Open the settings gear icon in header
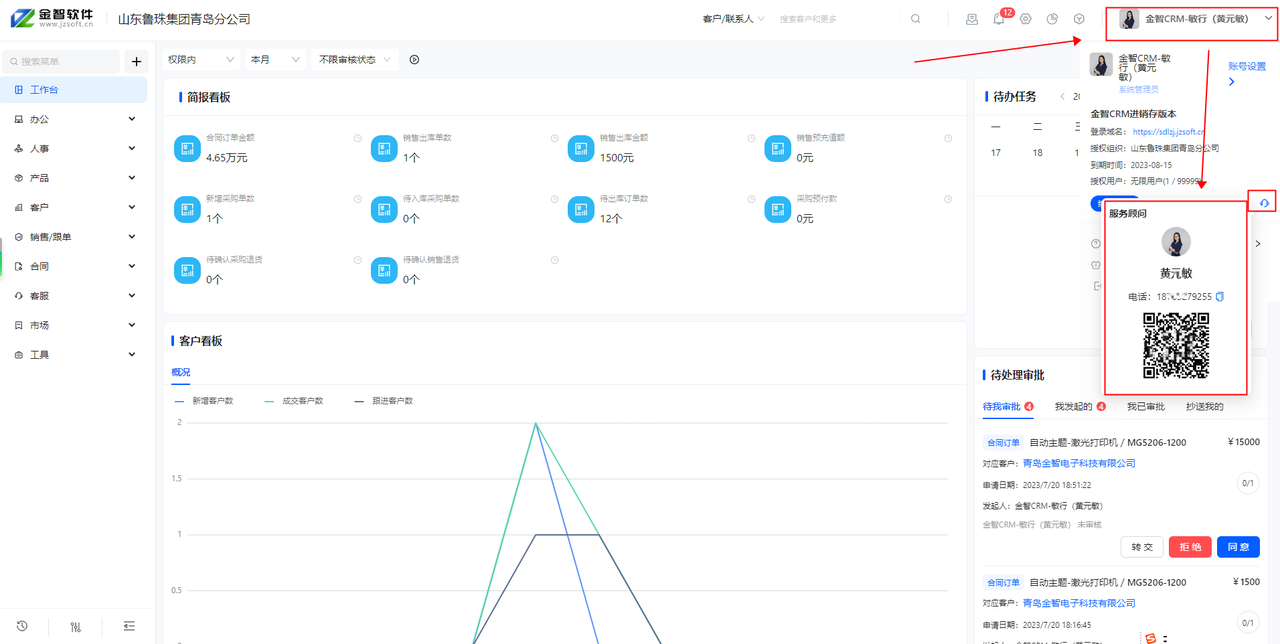1280x644 pixels. click(x=1026, y=19)
